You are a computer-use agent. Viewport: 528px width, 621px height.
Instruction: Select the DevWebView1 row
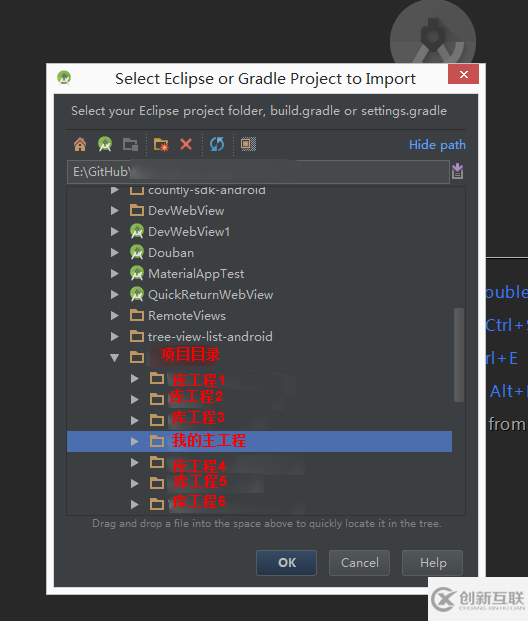click(x=259, y=231)
